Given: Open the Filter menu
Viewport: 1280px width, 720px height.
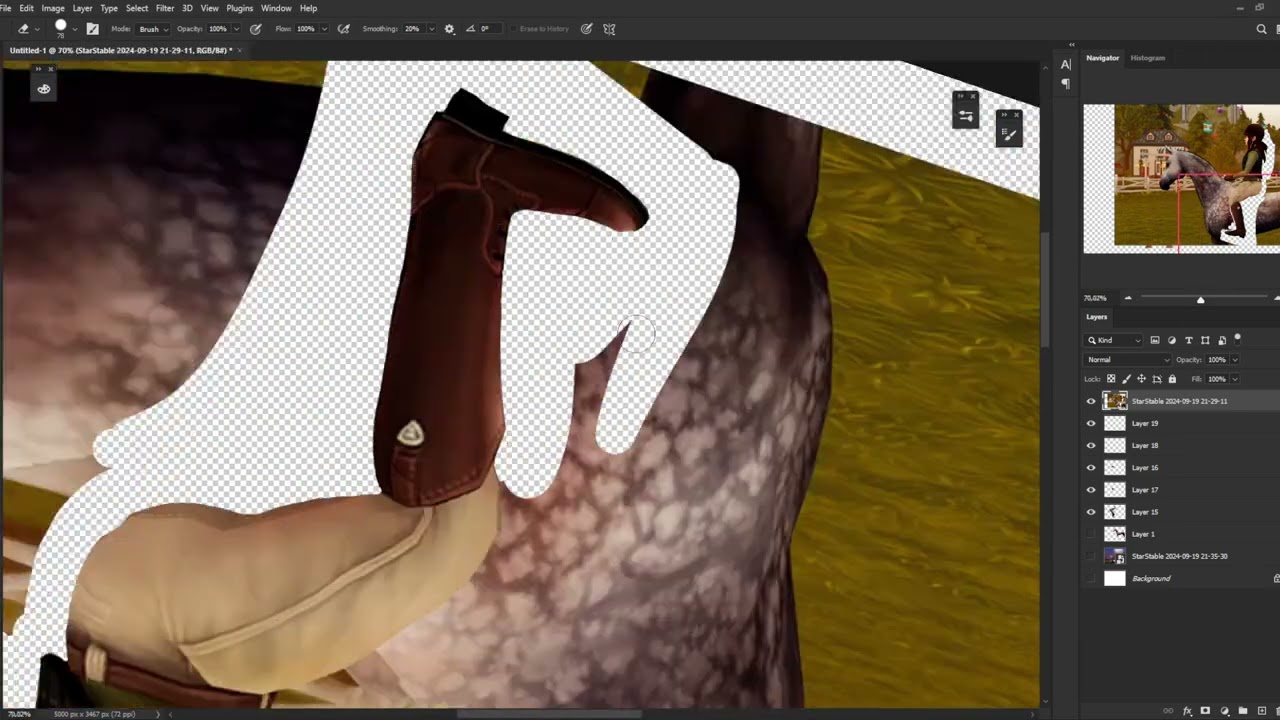Looking at the screenshot, I should click(165, 8).
